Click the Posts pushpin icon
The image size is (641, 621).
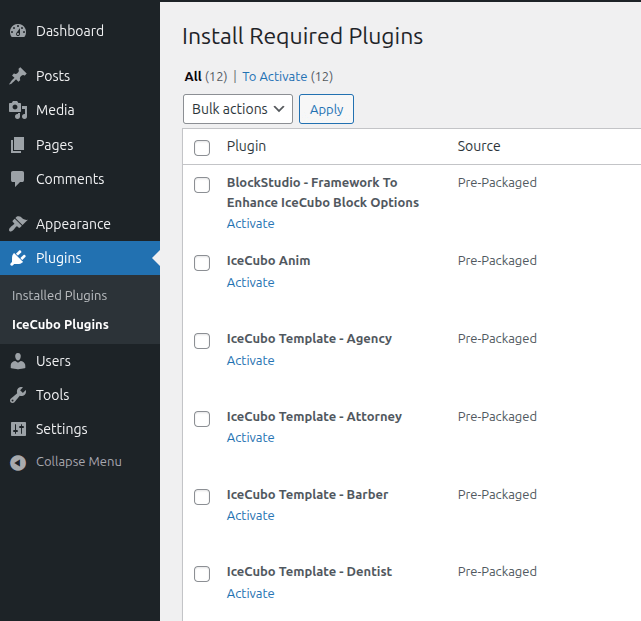tap(18, 76)
